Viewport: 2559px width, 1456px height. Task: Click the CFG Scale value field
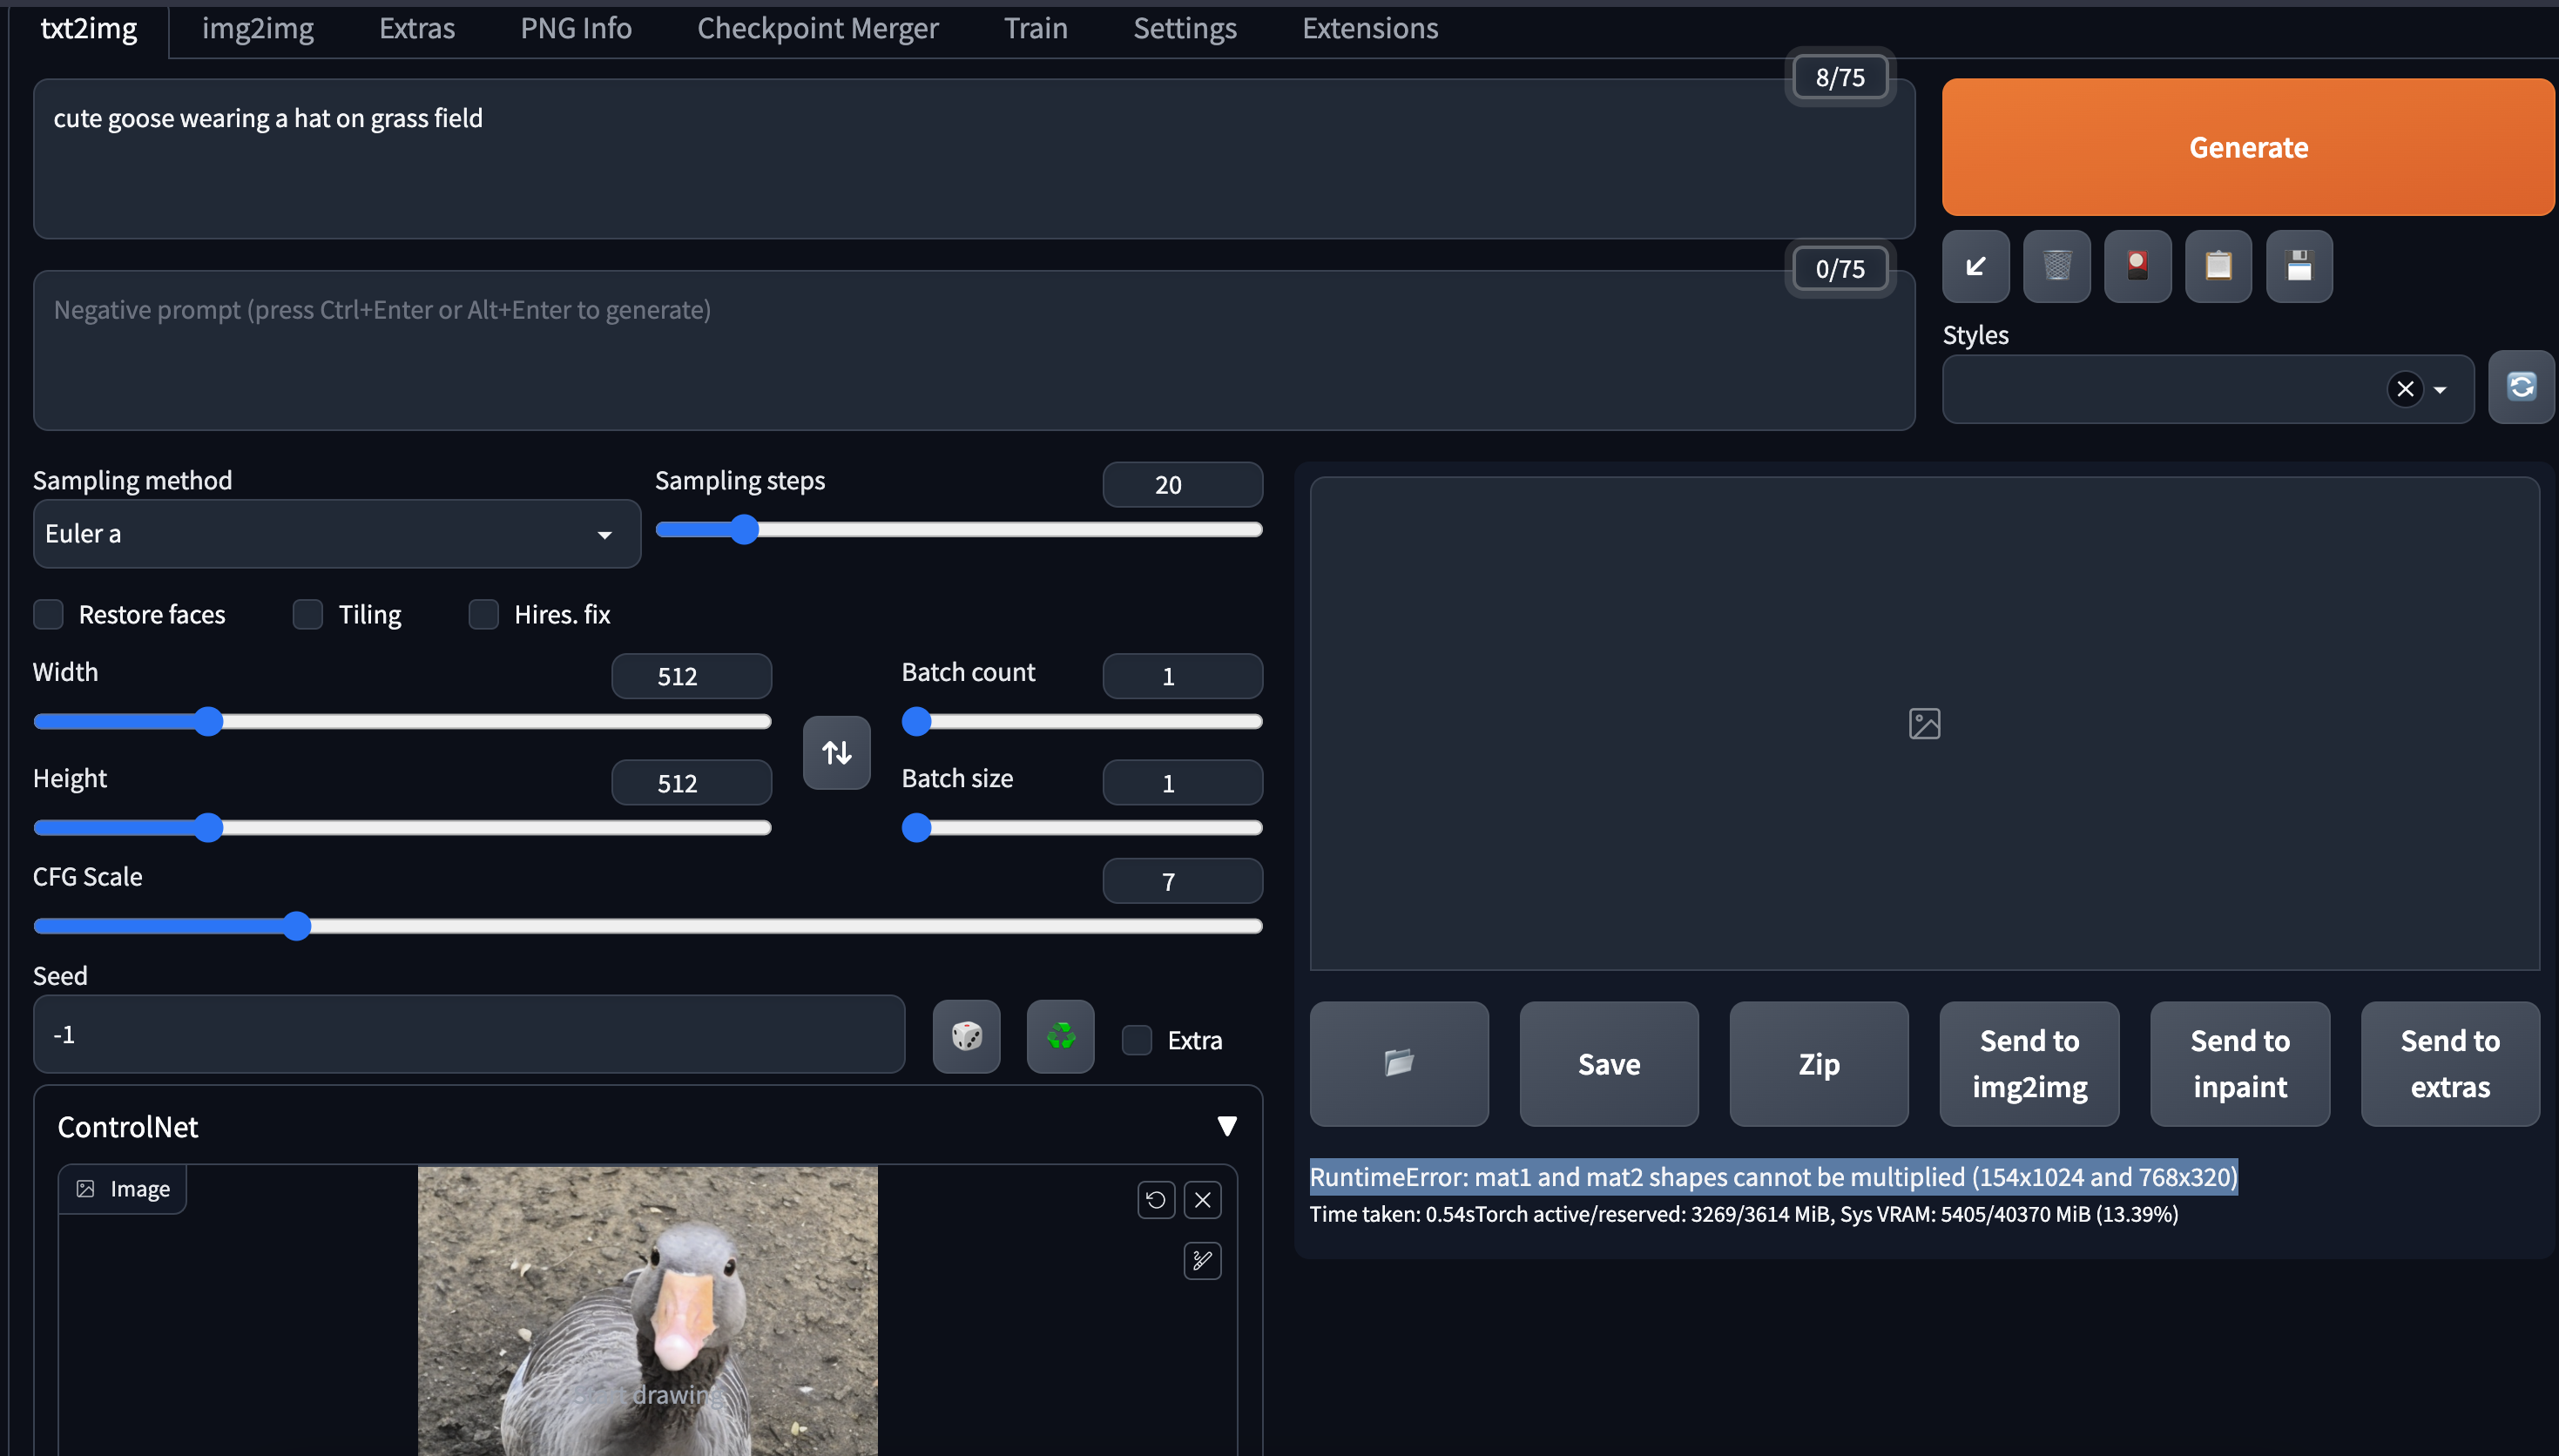click(x=1182, y=881)
